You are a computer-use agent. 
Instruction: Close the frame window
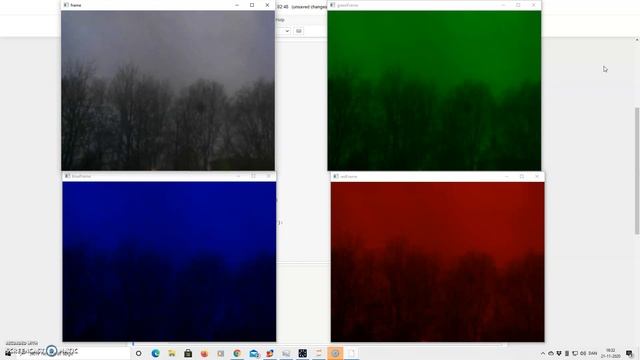click(267, 5)
